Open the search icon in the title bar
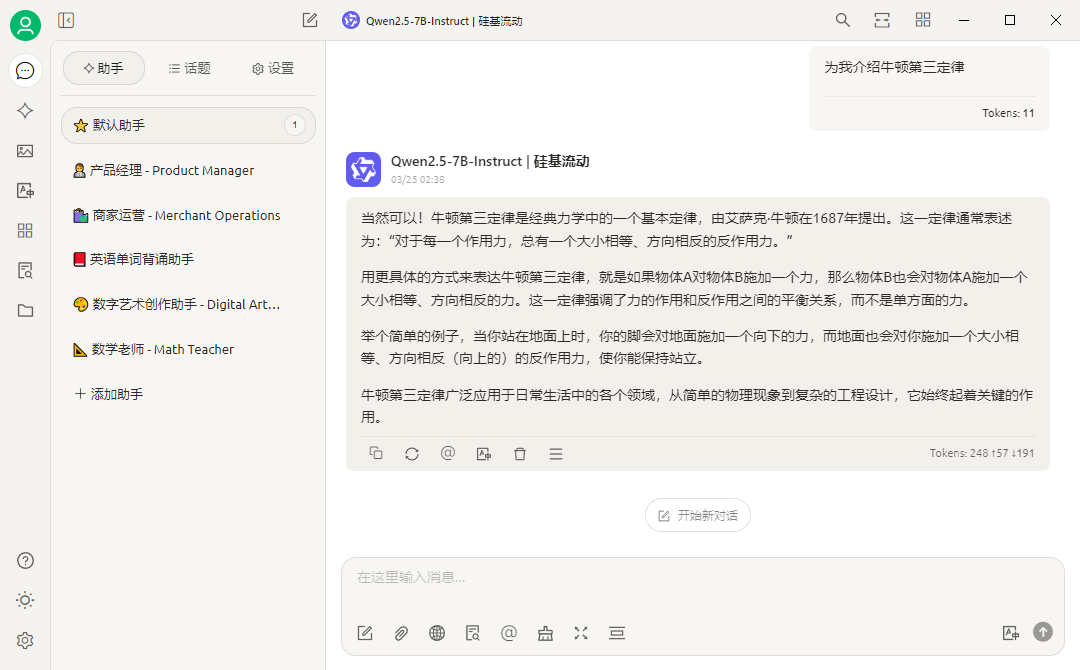 (x=842, y=19)
